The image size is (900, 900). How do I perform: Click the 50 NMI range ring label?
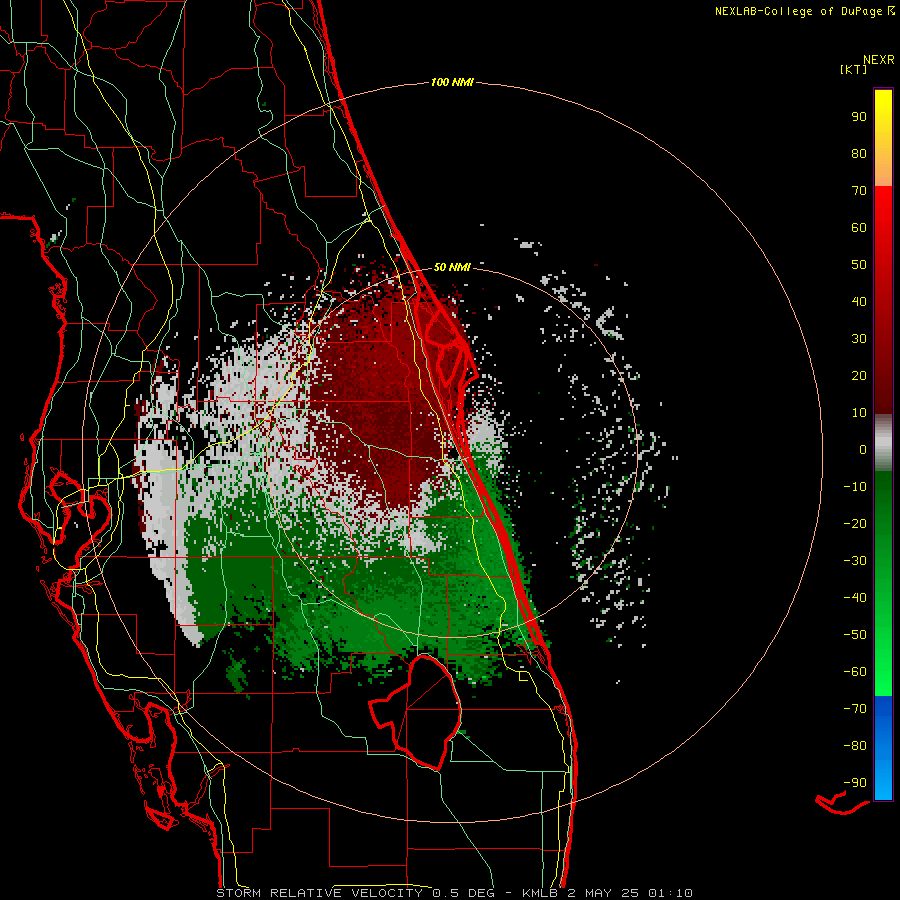click(x=452, y=267)
